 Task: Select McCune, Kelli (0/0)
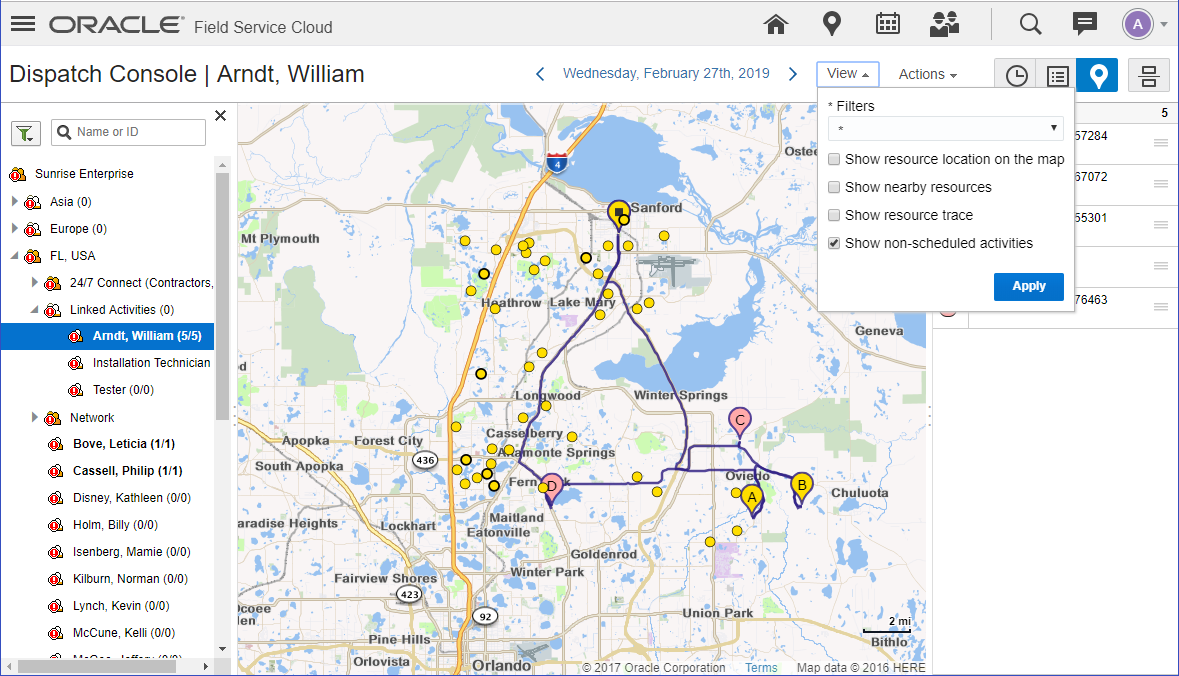(x=124, y=633)
